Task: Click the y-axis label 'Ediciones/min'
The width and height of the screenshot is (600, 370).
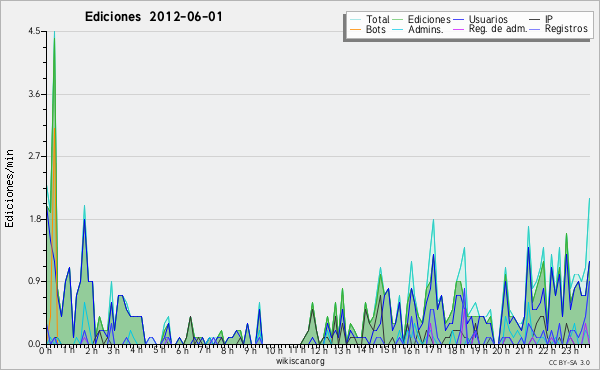Action: pyautogui.click(x=9, y=188)
